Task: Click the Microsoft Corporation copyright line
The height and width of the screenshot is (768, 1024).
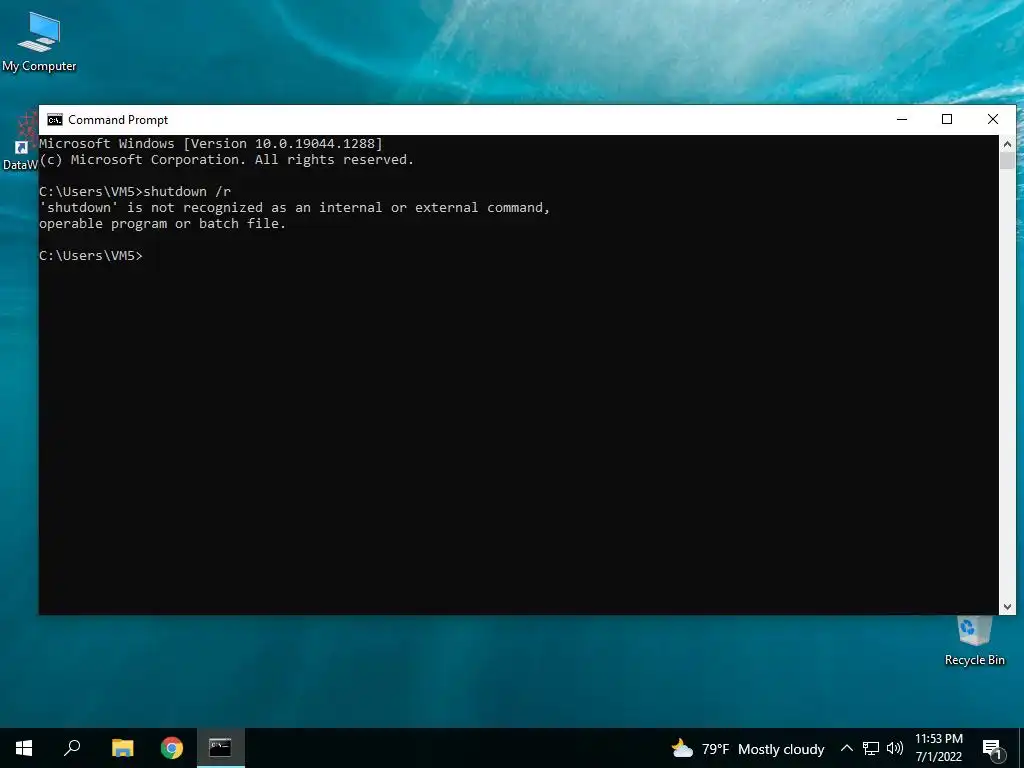Action: pyautogui.click(x=227, y=160)
